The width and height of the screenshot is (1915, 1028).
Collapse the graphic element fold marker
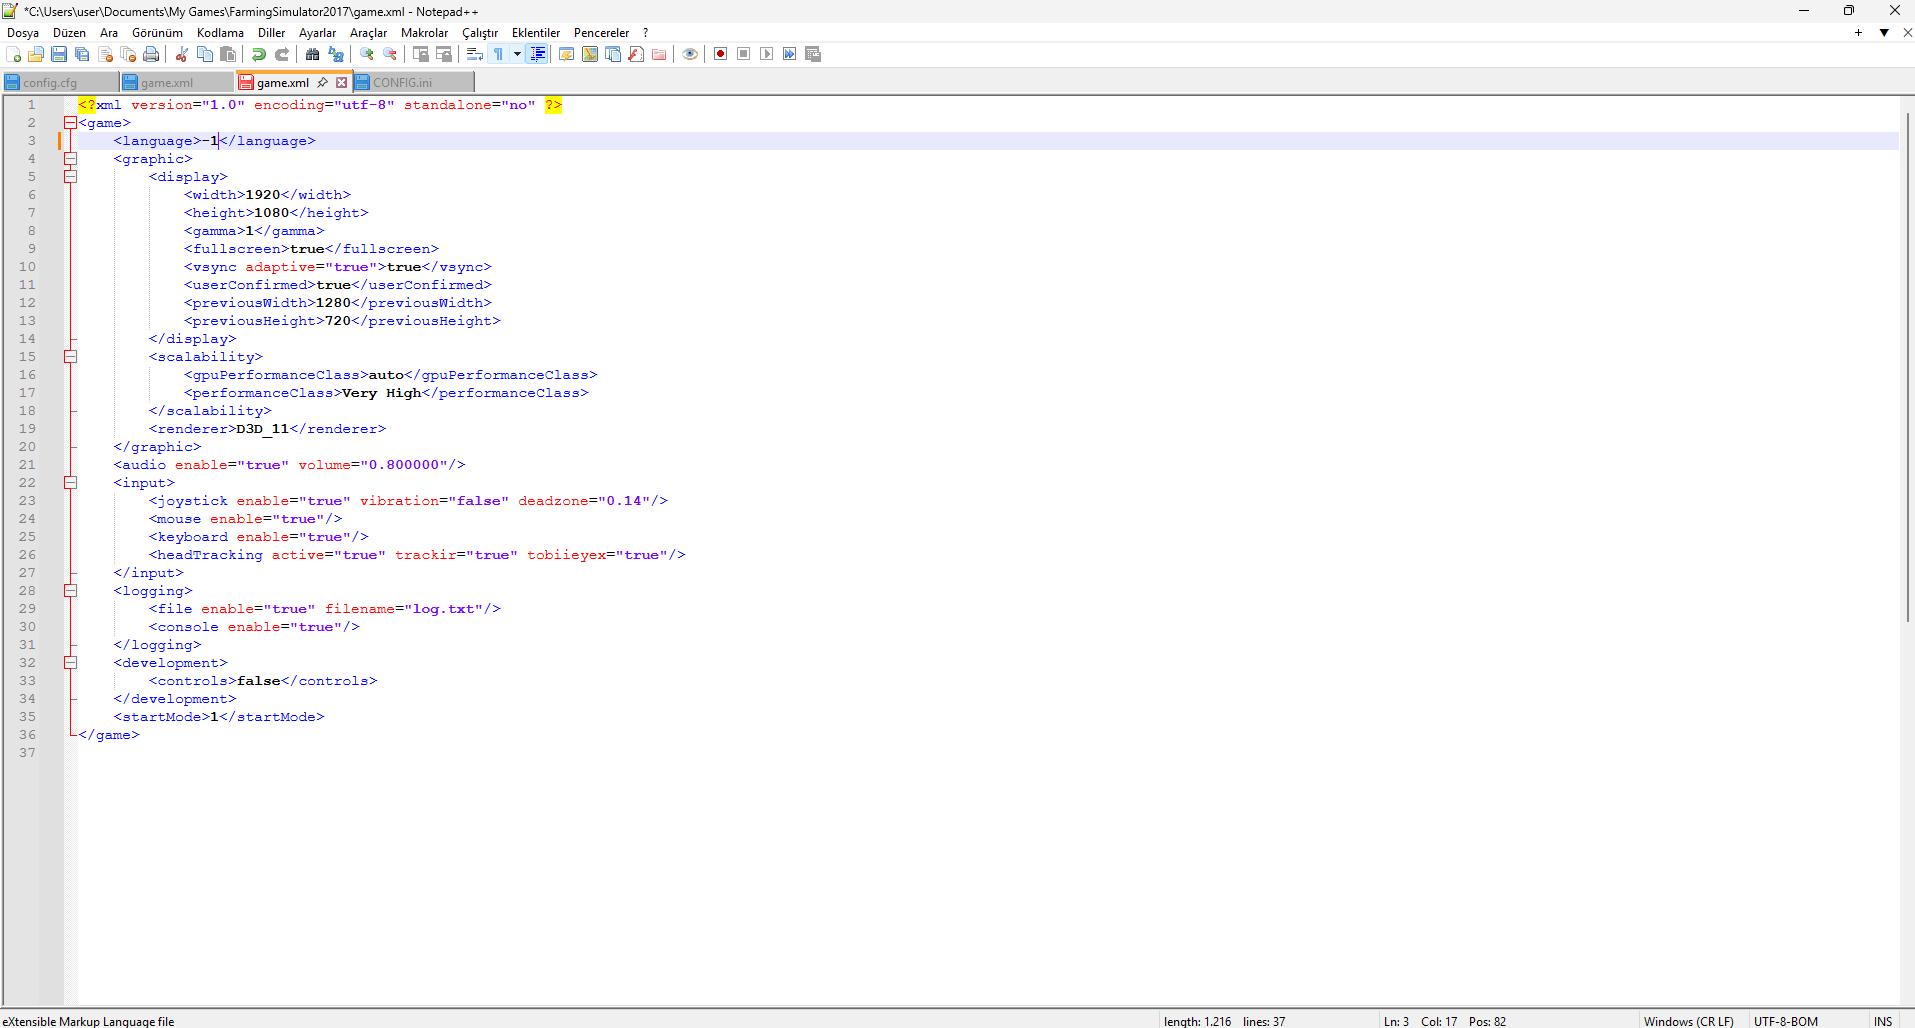click(x=70, y=159)
